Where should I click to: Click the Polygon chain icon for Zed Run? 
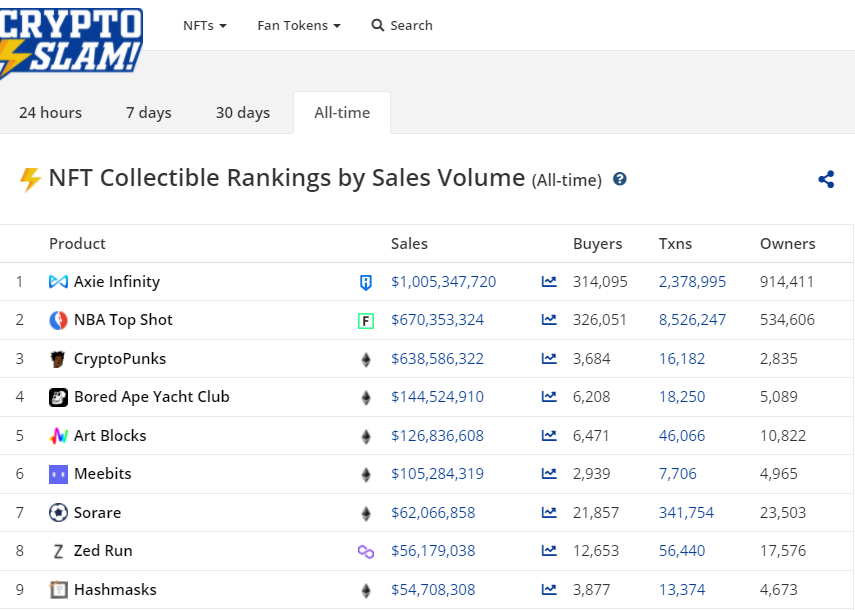tap(366, 552)
